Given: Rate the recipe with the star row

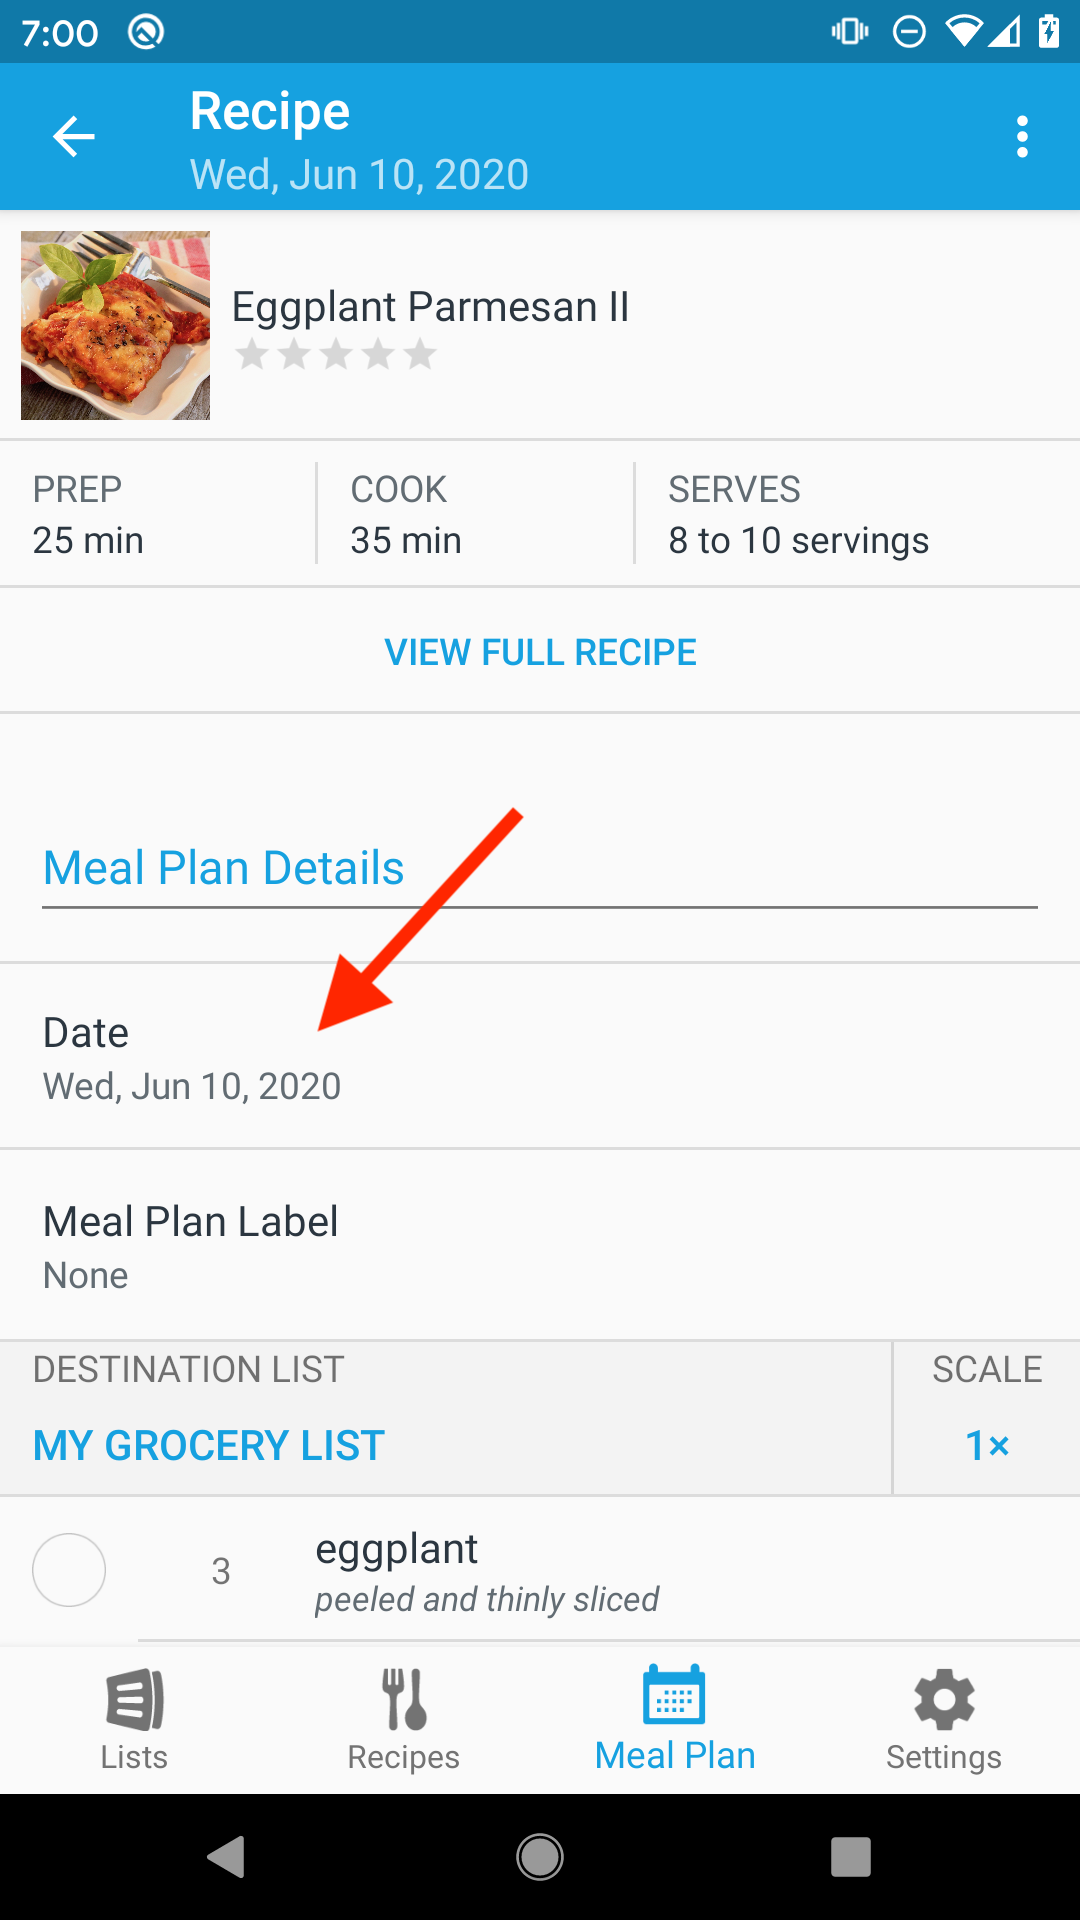Looking at the screenshot, I should coord(336,354).
